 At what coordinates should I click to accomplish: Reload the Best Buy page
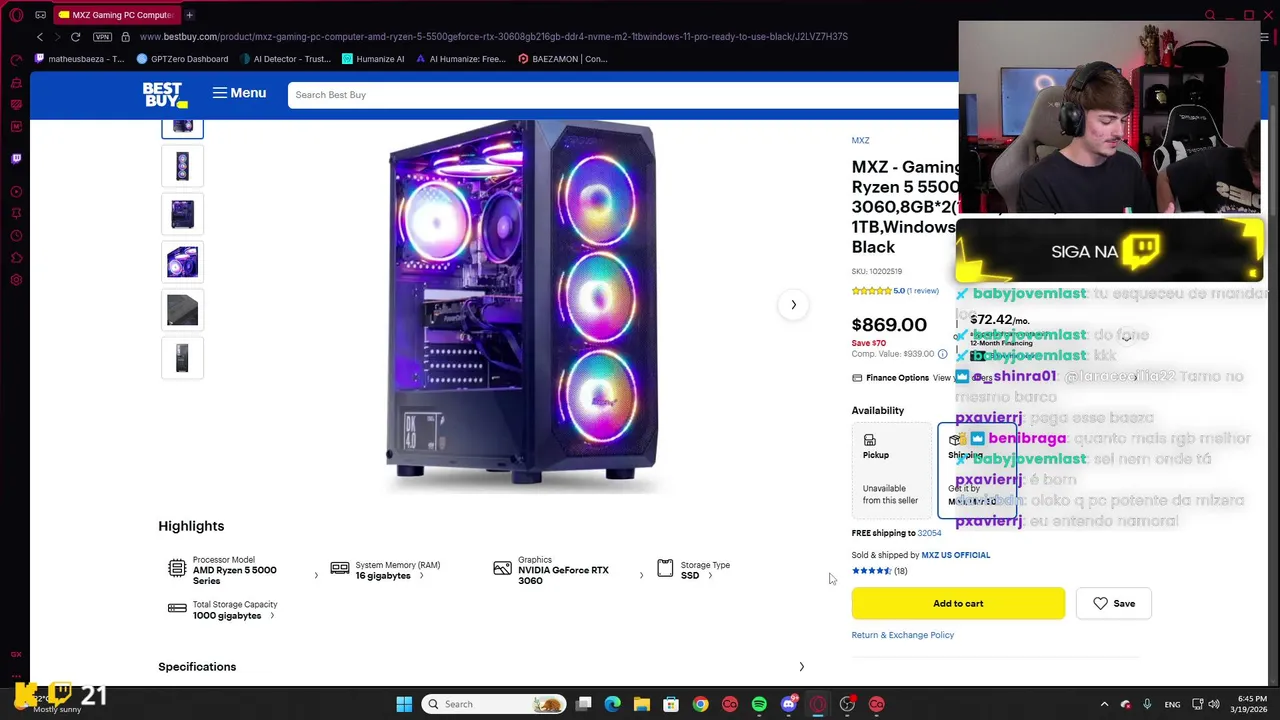click(75, 37)
